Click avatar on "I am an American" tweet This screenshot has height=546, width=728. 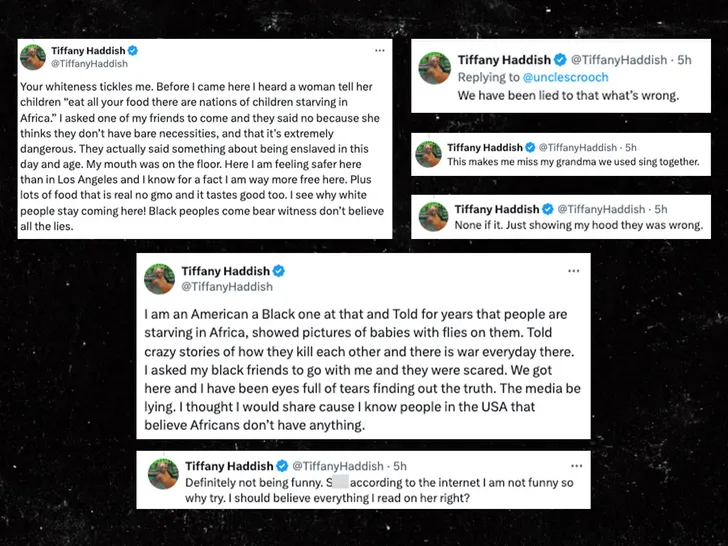point(160,279)
